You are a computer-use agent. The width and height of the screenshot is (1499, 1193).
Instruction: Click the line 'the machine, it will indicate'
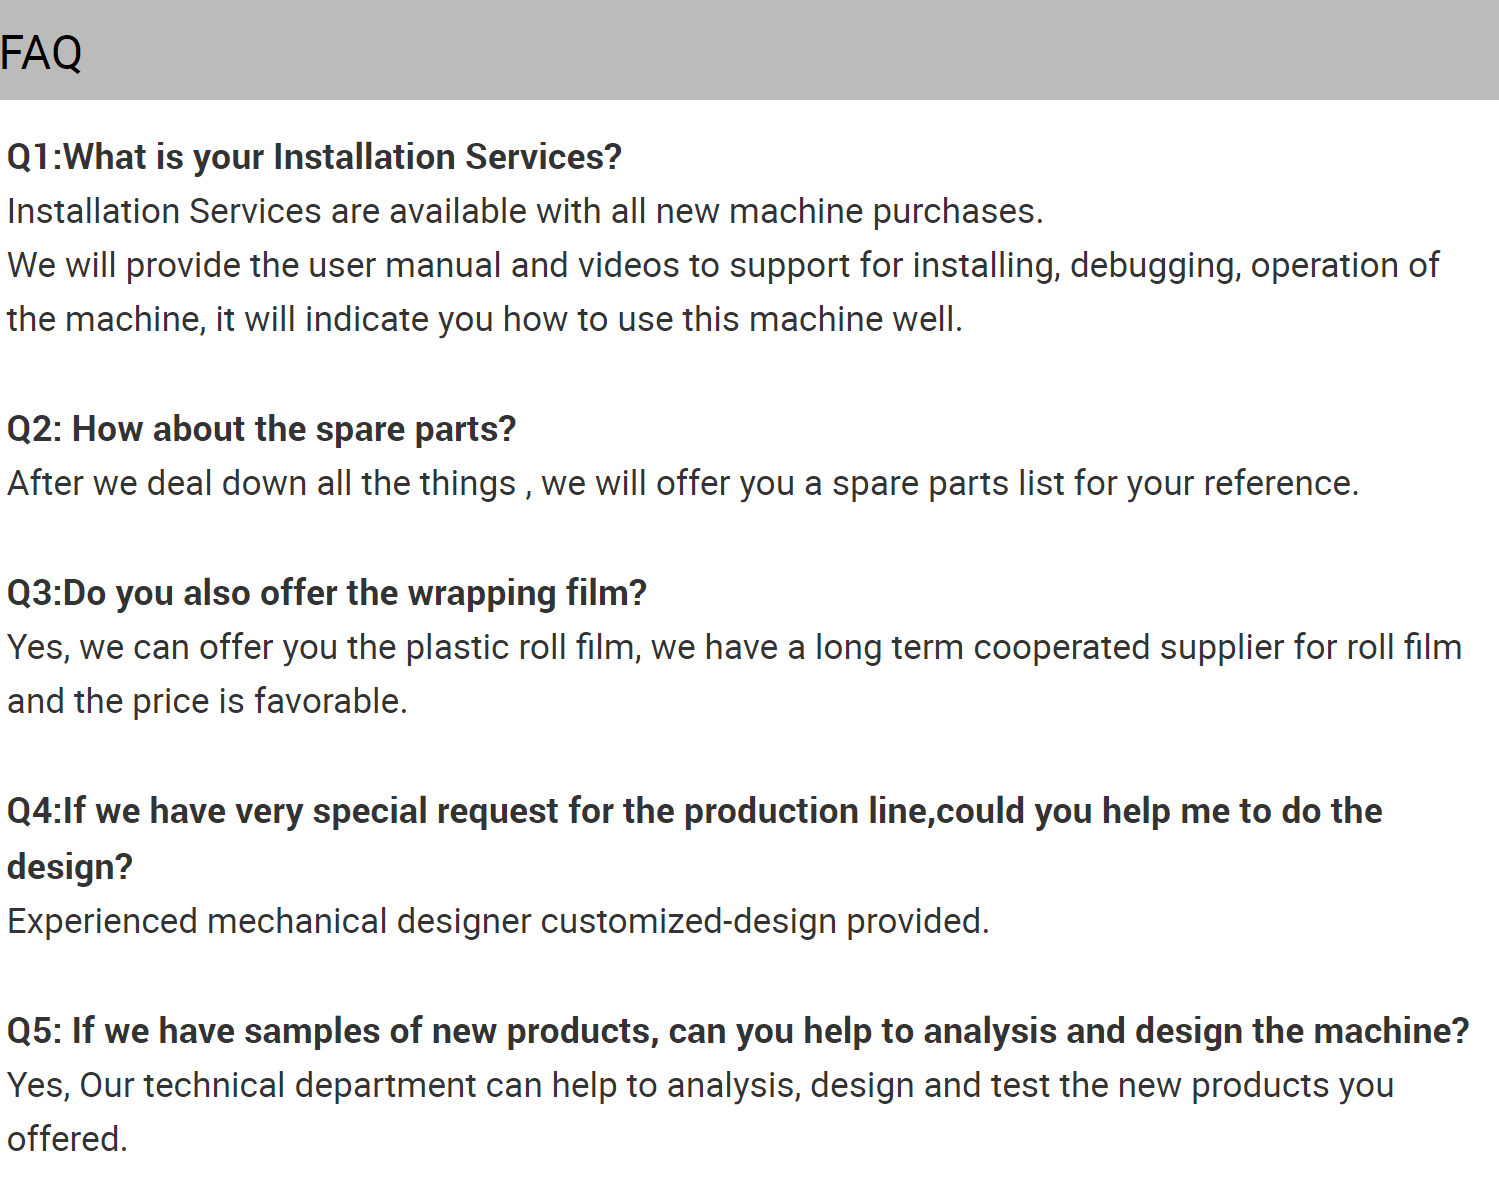[x=485, y=319]
